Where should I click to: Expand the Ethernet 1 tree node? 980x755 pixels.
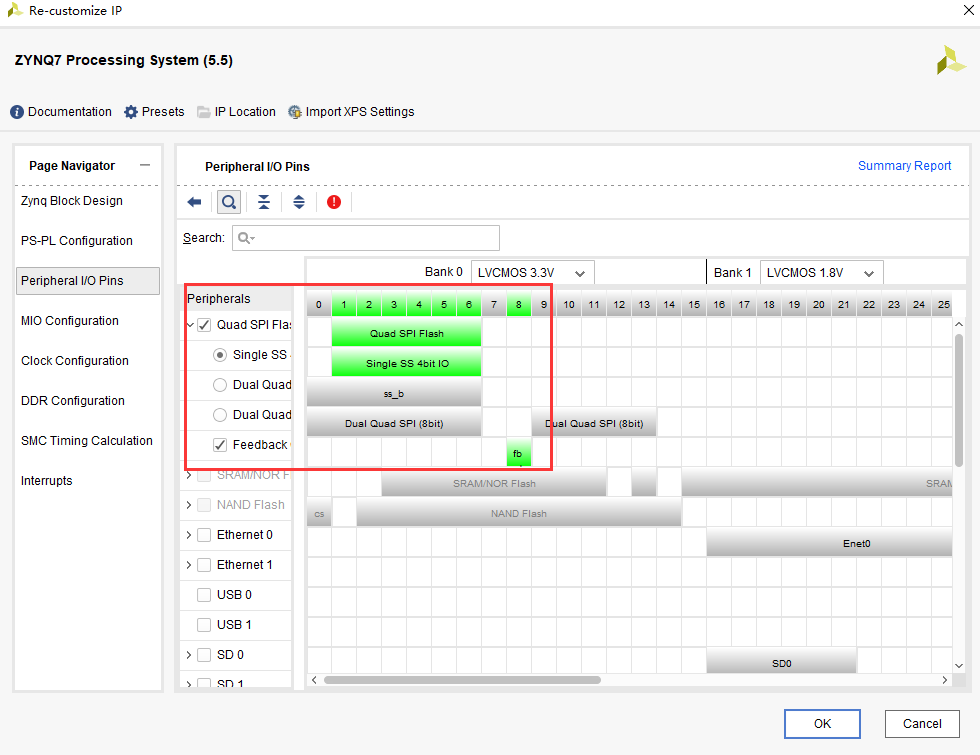tap(189, 565)
